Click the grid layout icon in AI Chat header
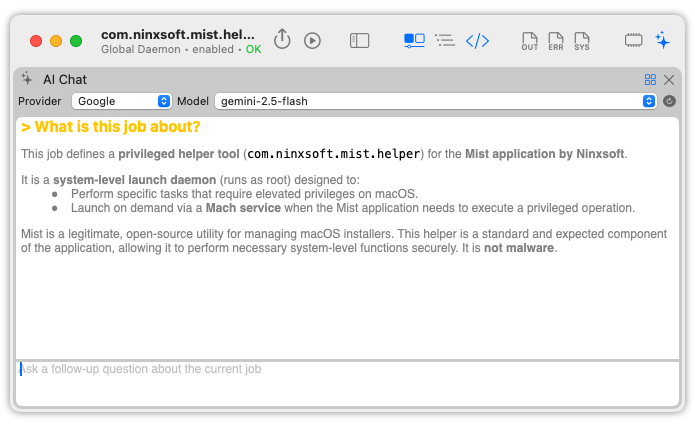695x427 pixels. (650, 80)
